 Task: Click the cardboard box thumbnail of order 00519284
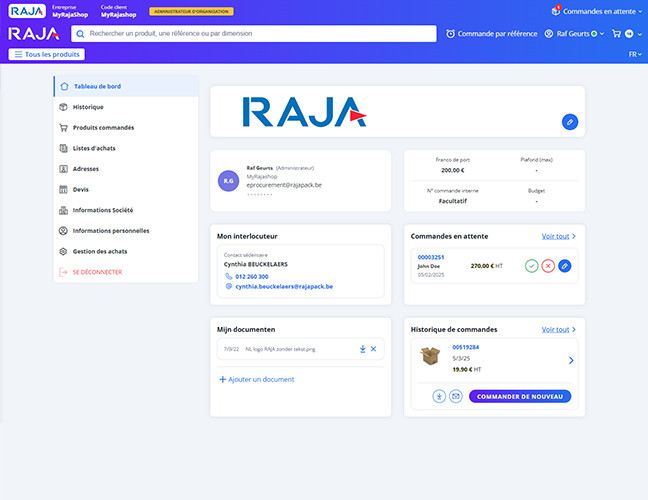tap(430, 356)
